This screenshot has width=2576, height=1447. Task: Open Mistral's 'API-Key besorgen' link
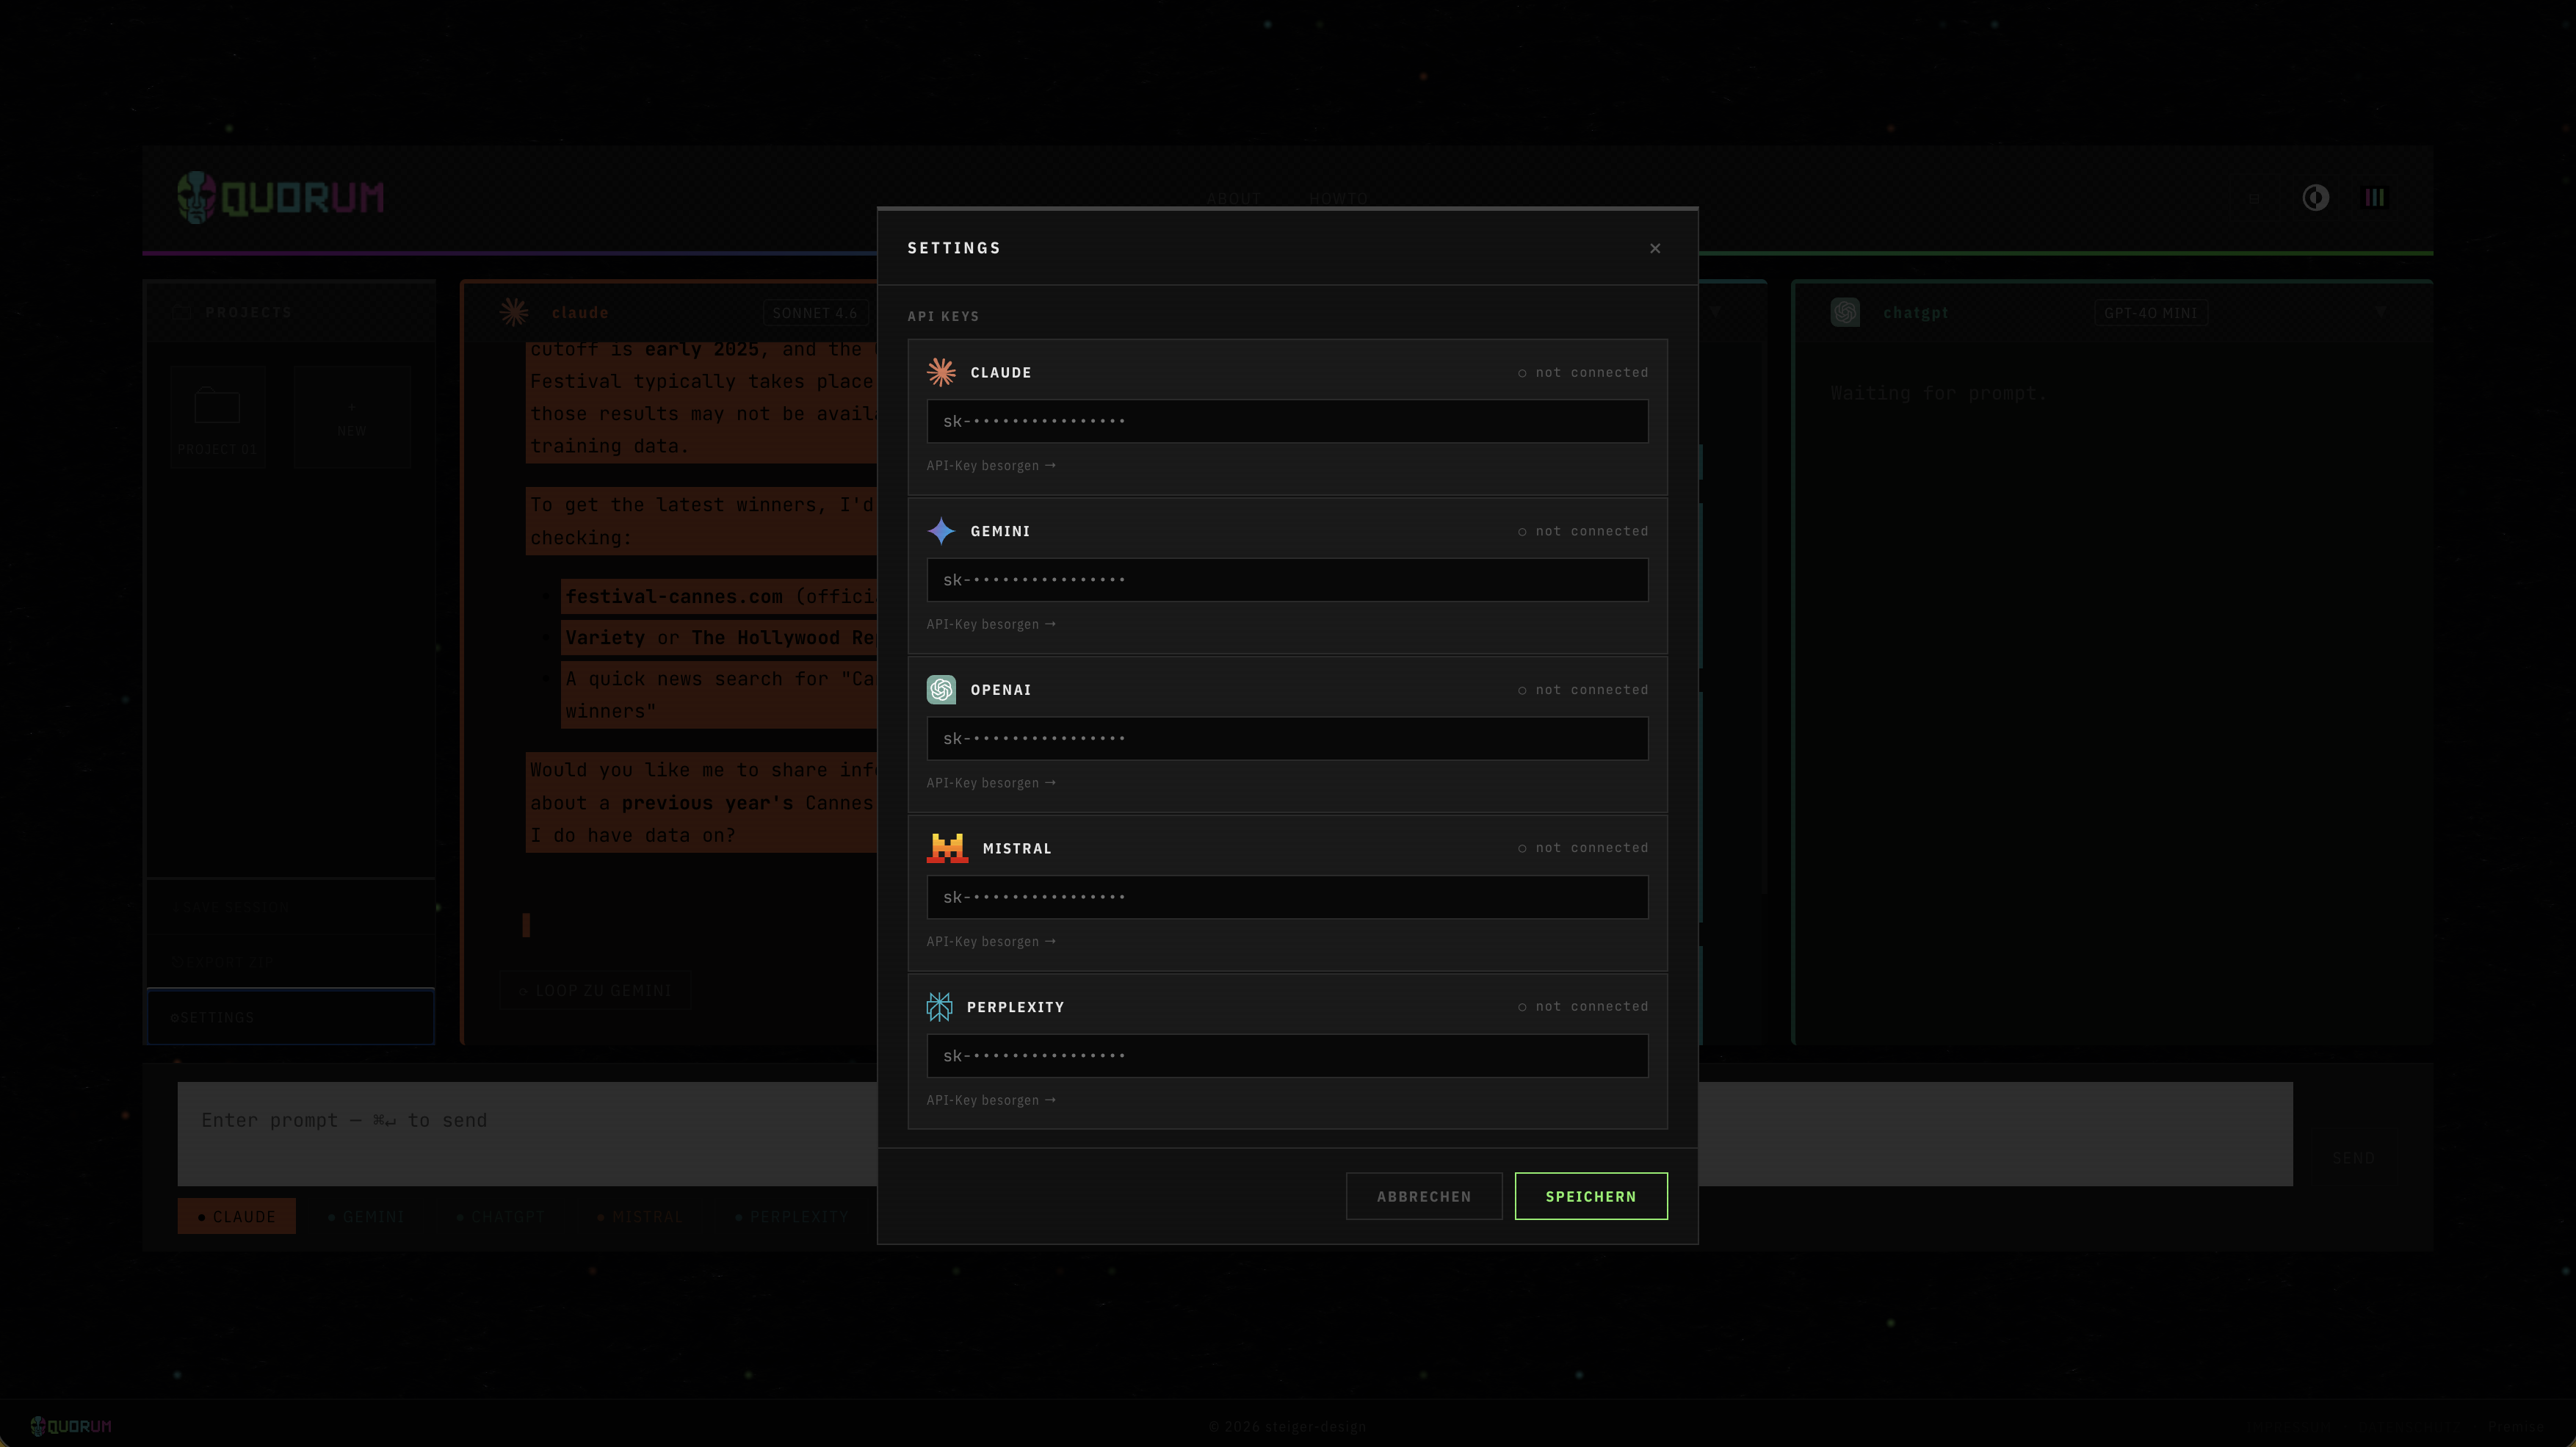[991, 942]
